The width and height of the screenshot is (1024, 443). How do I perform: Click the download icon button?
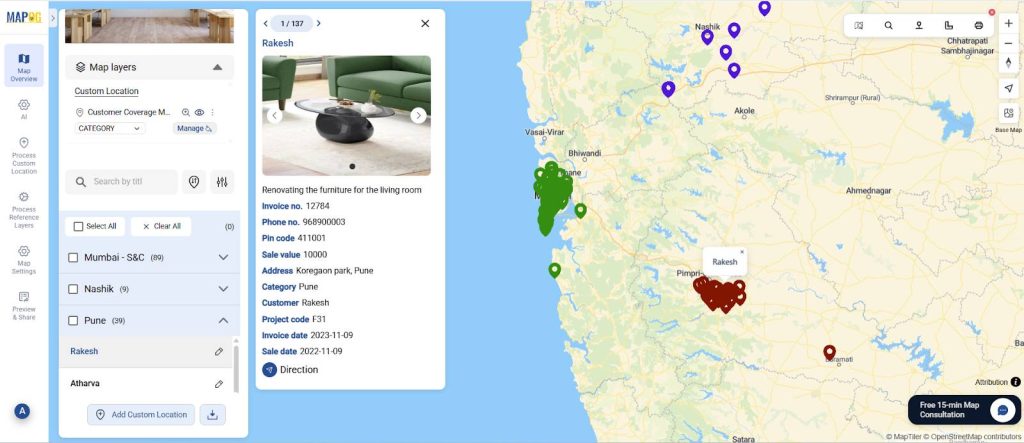[212, 414]
